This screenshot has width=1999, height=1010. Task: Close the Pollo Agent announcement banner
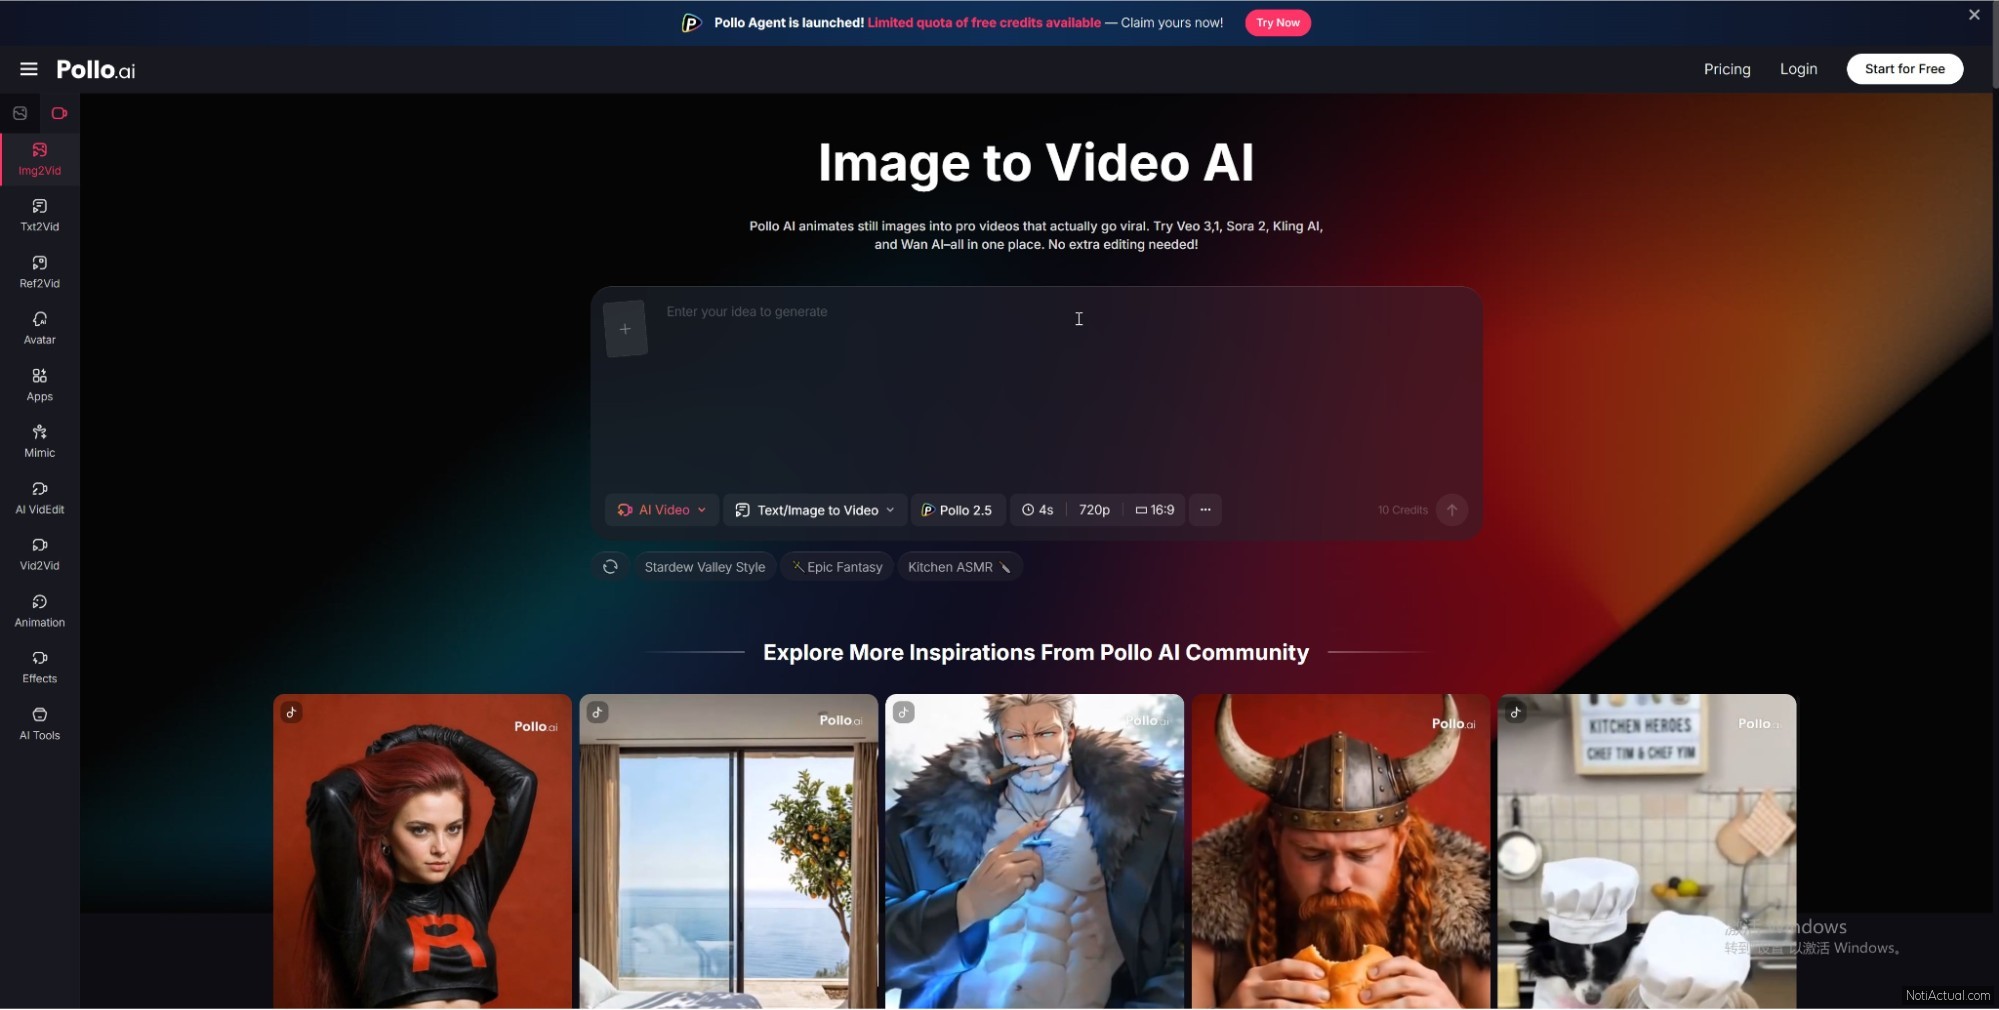pos(1974,15)
